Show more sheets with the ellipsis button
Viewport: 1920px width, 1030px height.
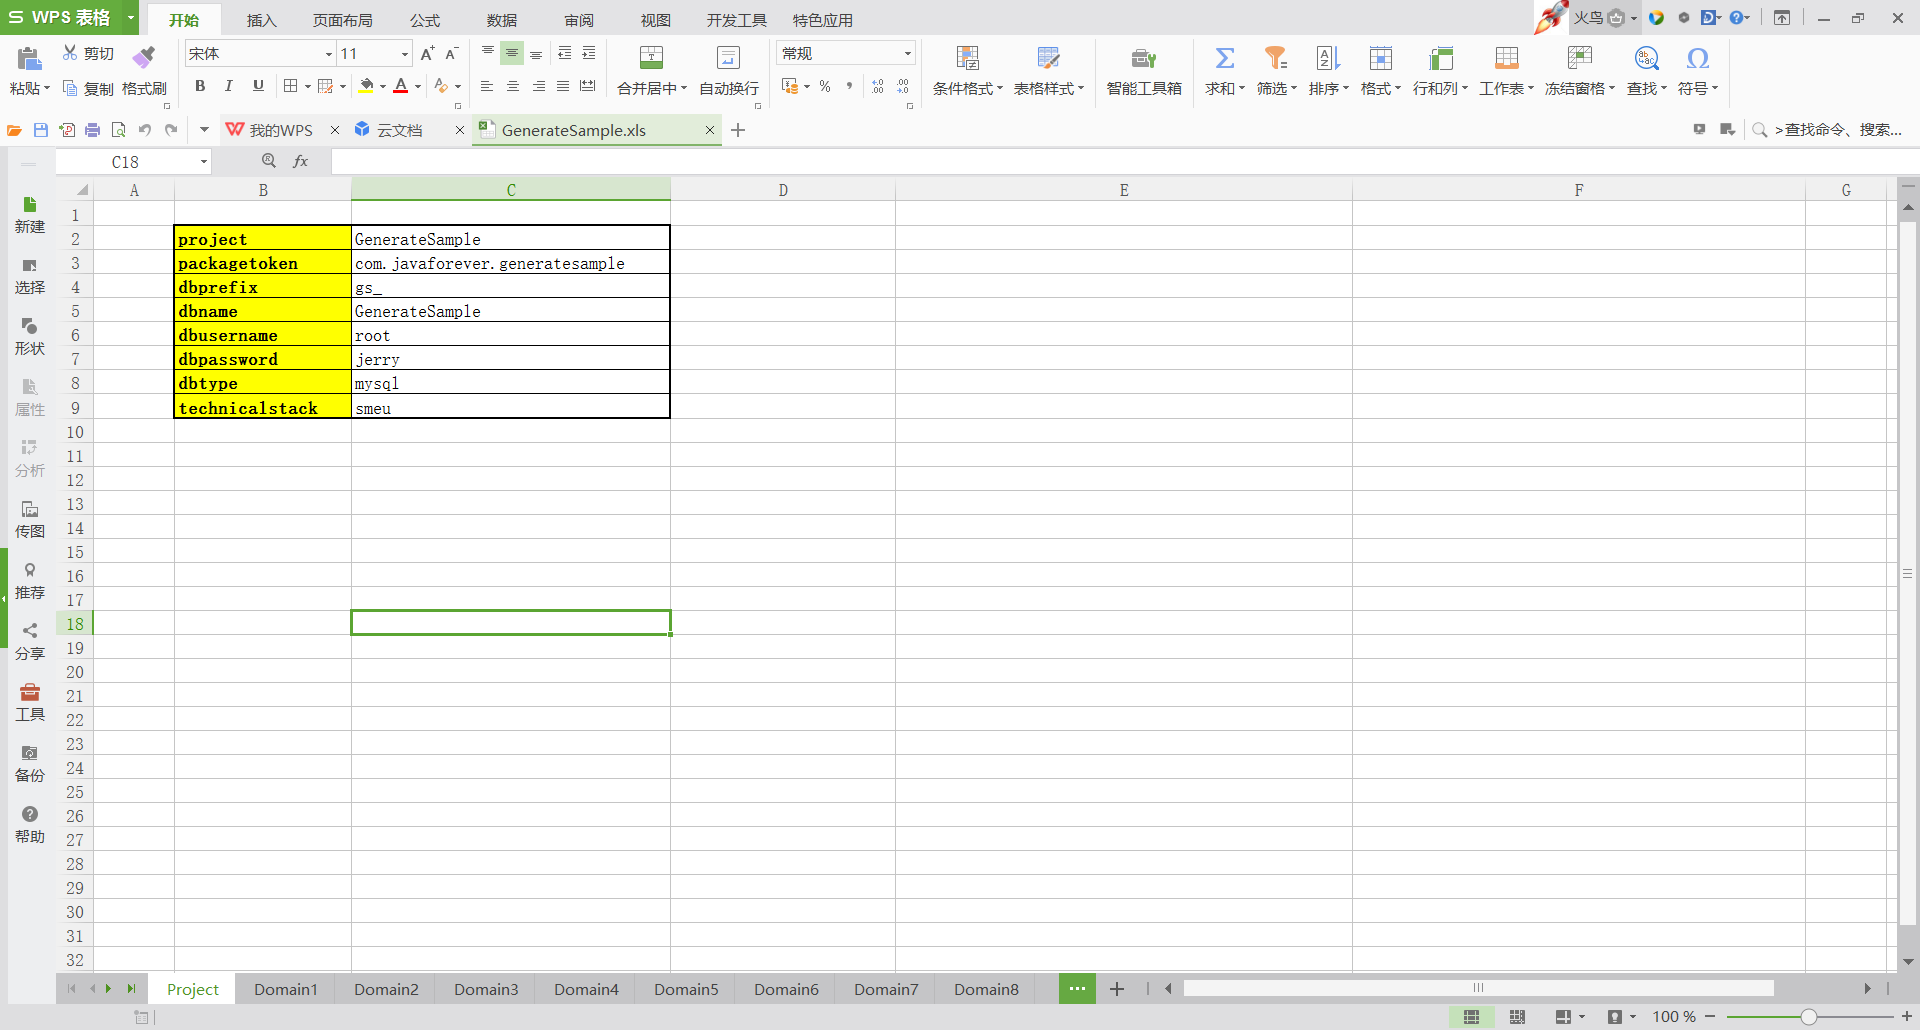(x=1077, y=989)
